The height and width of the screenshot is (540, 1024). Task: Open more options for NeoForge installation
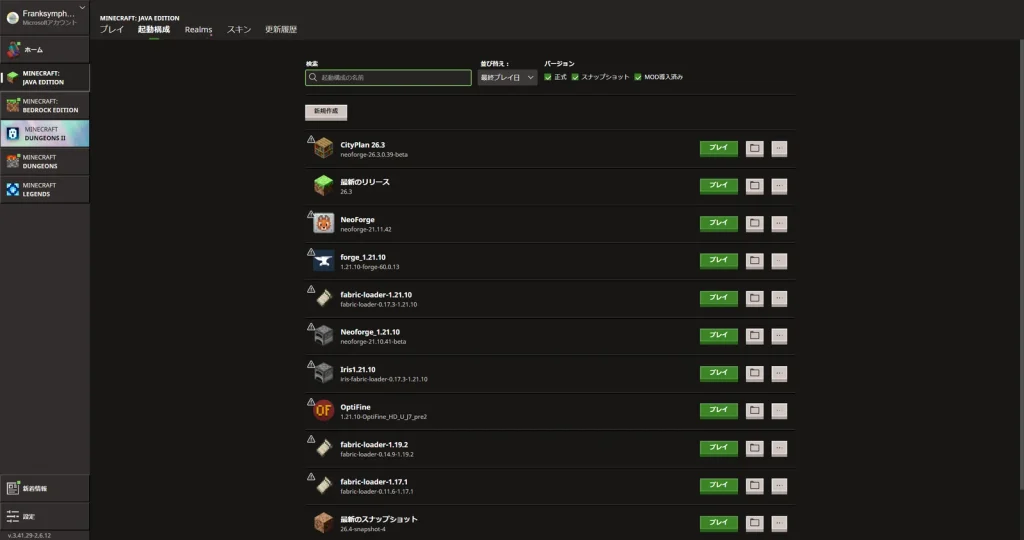click(779, 223)
